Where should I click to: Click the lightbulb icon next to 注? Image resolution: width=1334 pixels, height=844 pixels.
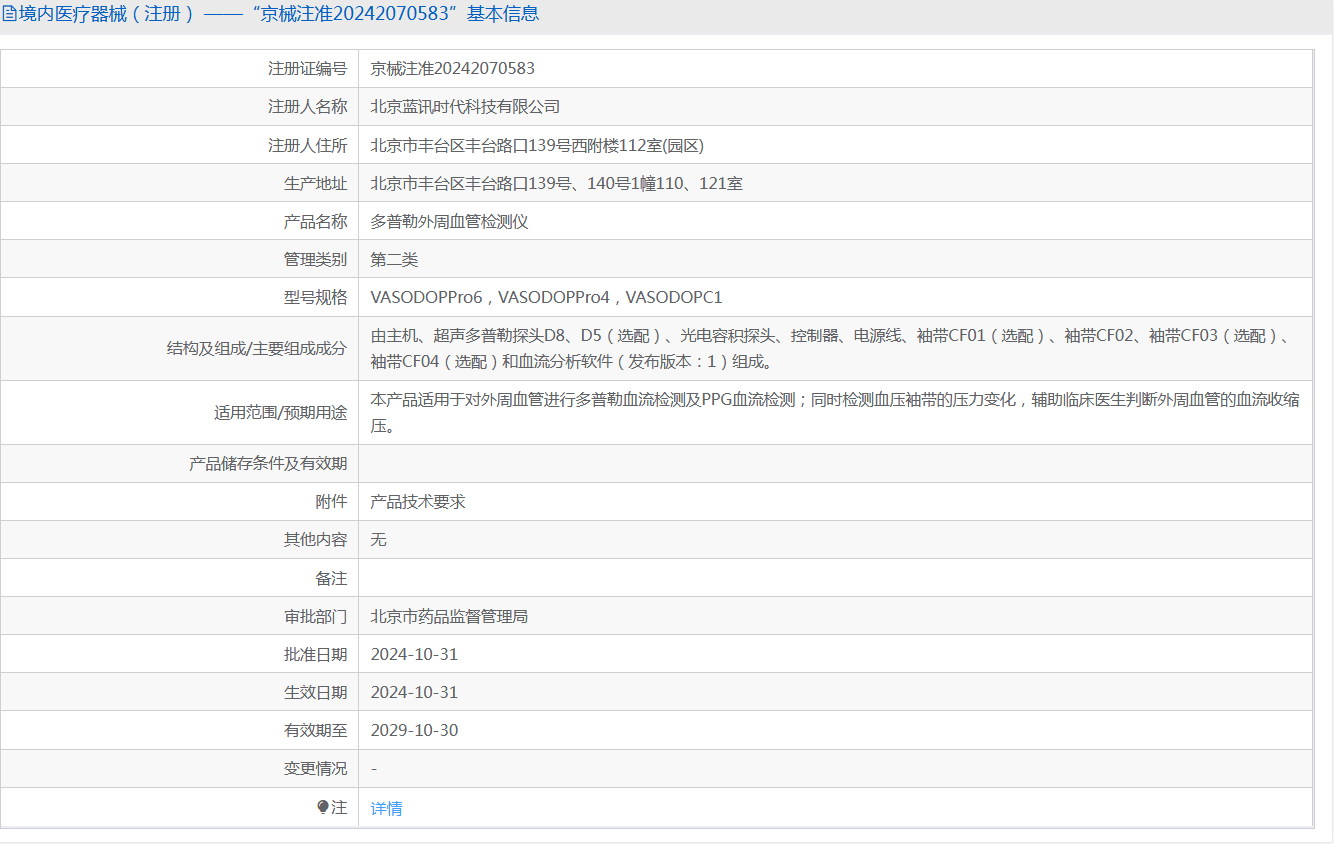pyautogui.click(x=322, y=807)
